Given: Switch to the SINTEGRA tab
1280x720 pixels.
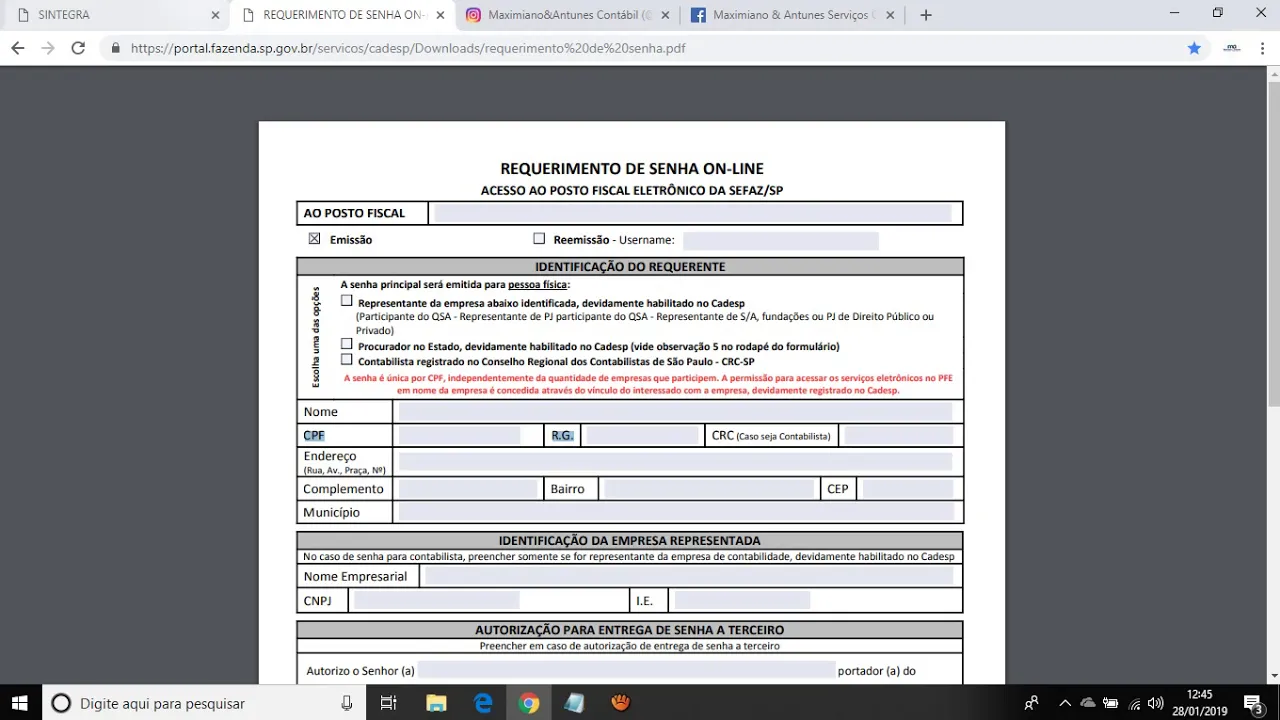Looking at the screenshot, I should coord(115,15).
